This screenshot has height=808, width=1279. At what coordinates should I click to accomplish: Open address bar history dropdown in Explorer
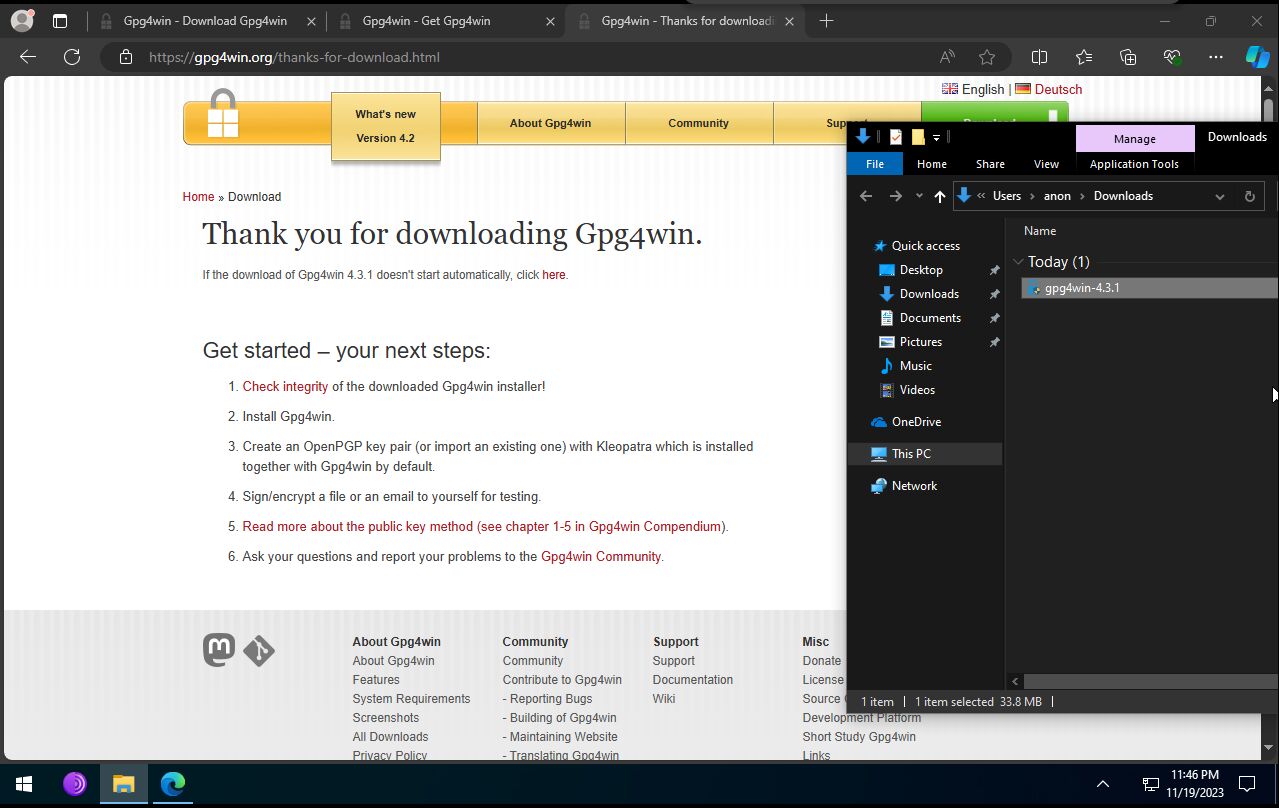[1219, 196]
